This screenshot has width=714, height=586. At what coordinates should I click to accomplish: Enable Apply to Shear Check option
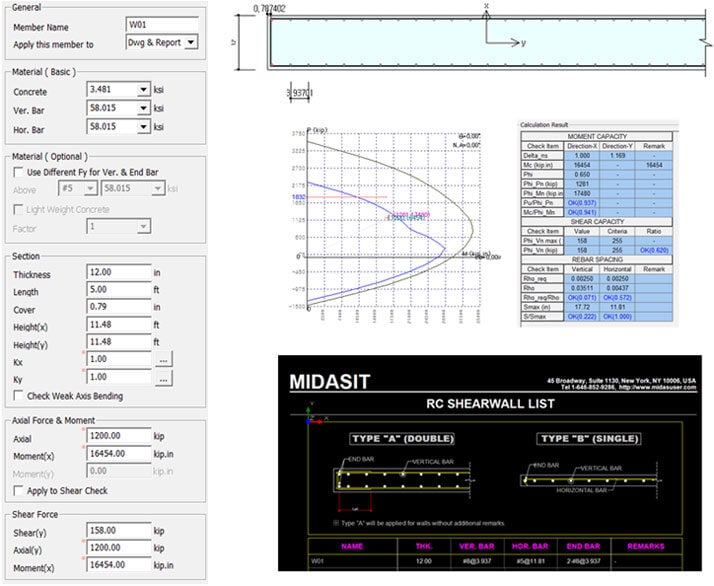(x=19, y=490)
